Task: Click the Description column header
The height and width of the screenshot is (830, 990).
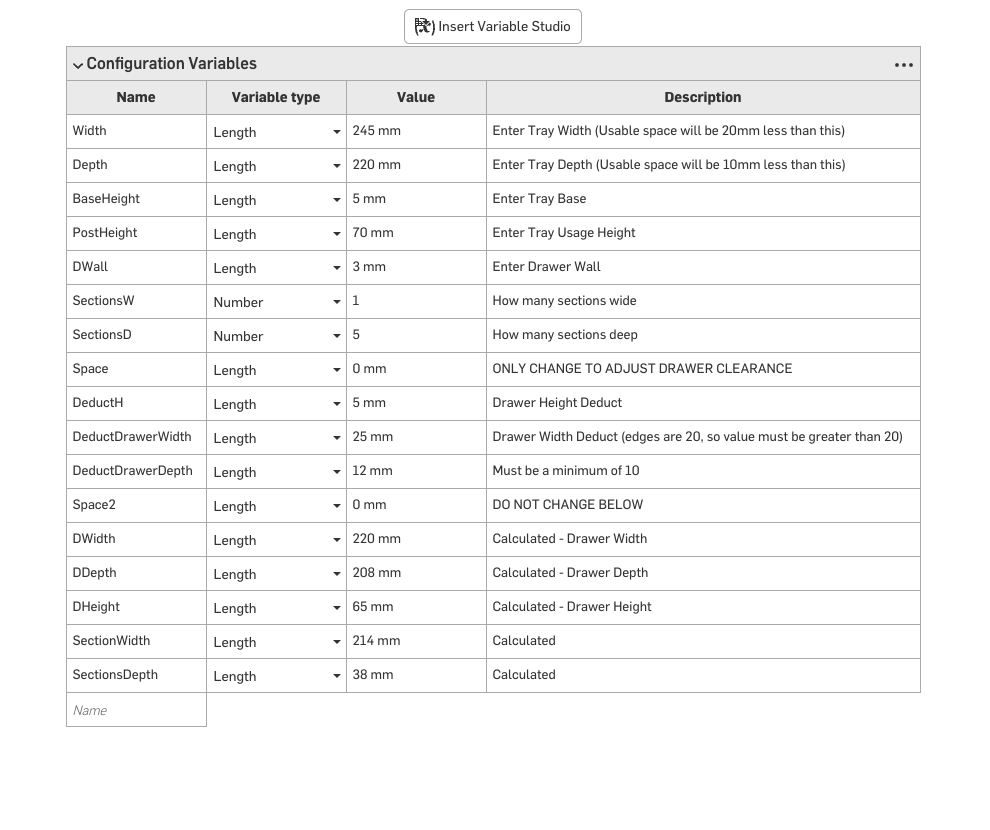Action: [x=703, y=98]
